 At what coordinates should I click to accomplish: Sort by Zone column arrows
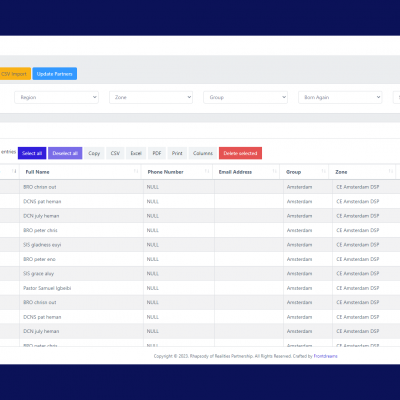click(391, 171)
